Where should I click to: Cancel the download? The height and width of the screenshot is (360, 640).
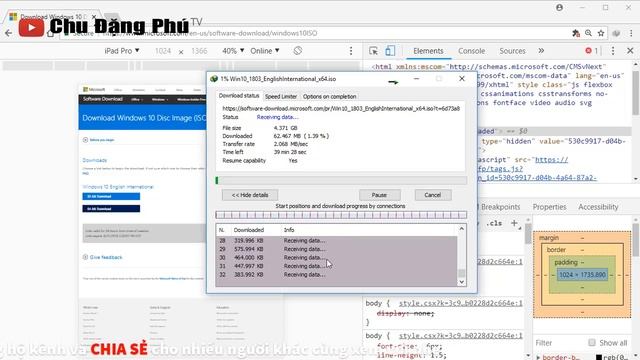pos(433,195)
